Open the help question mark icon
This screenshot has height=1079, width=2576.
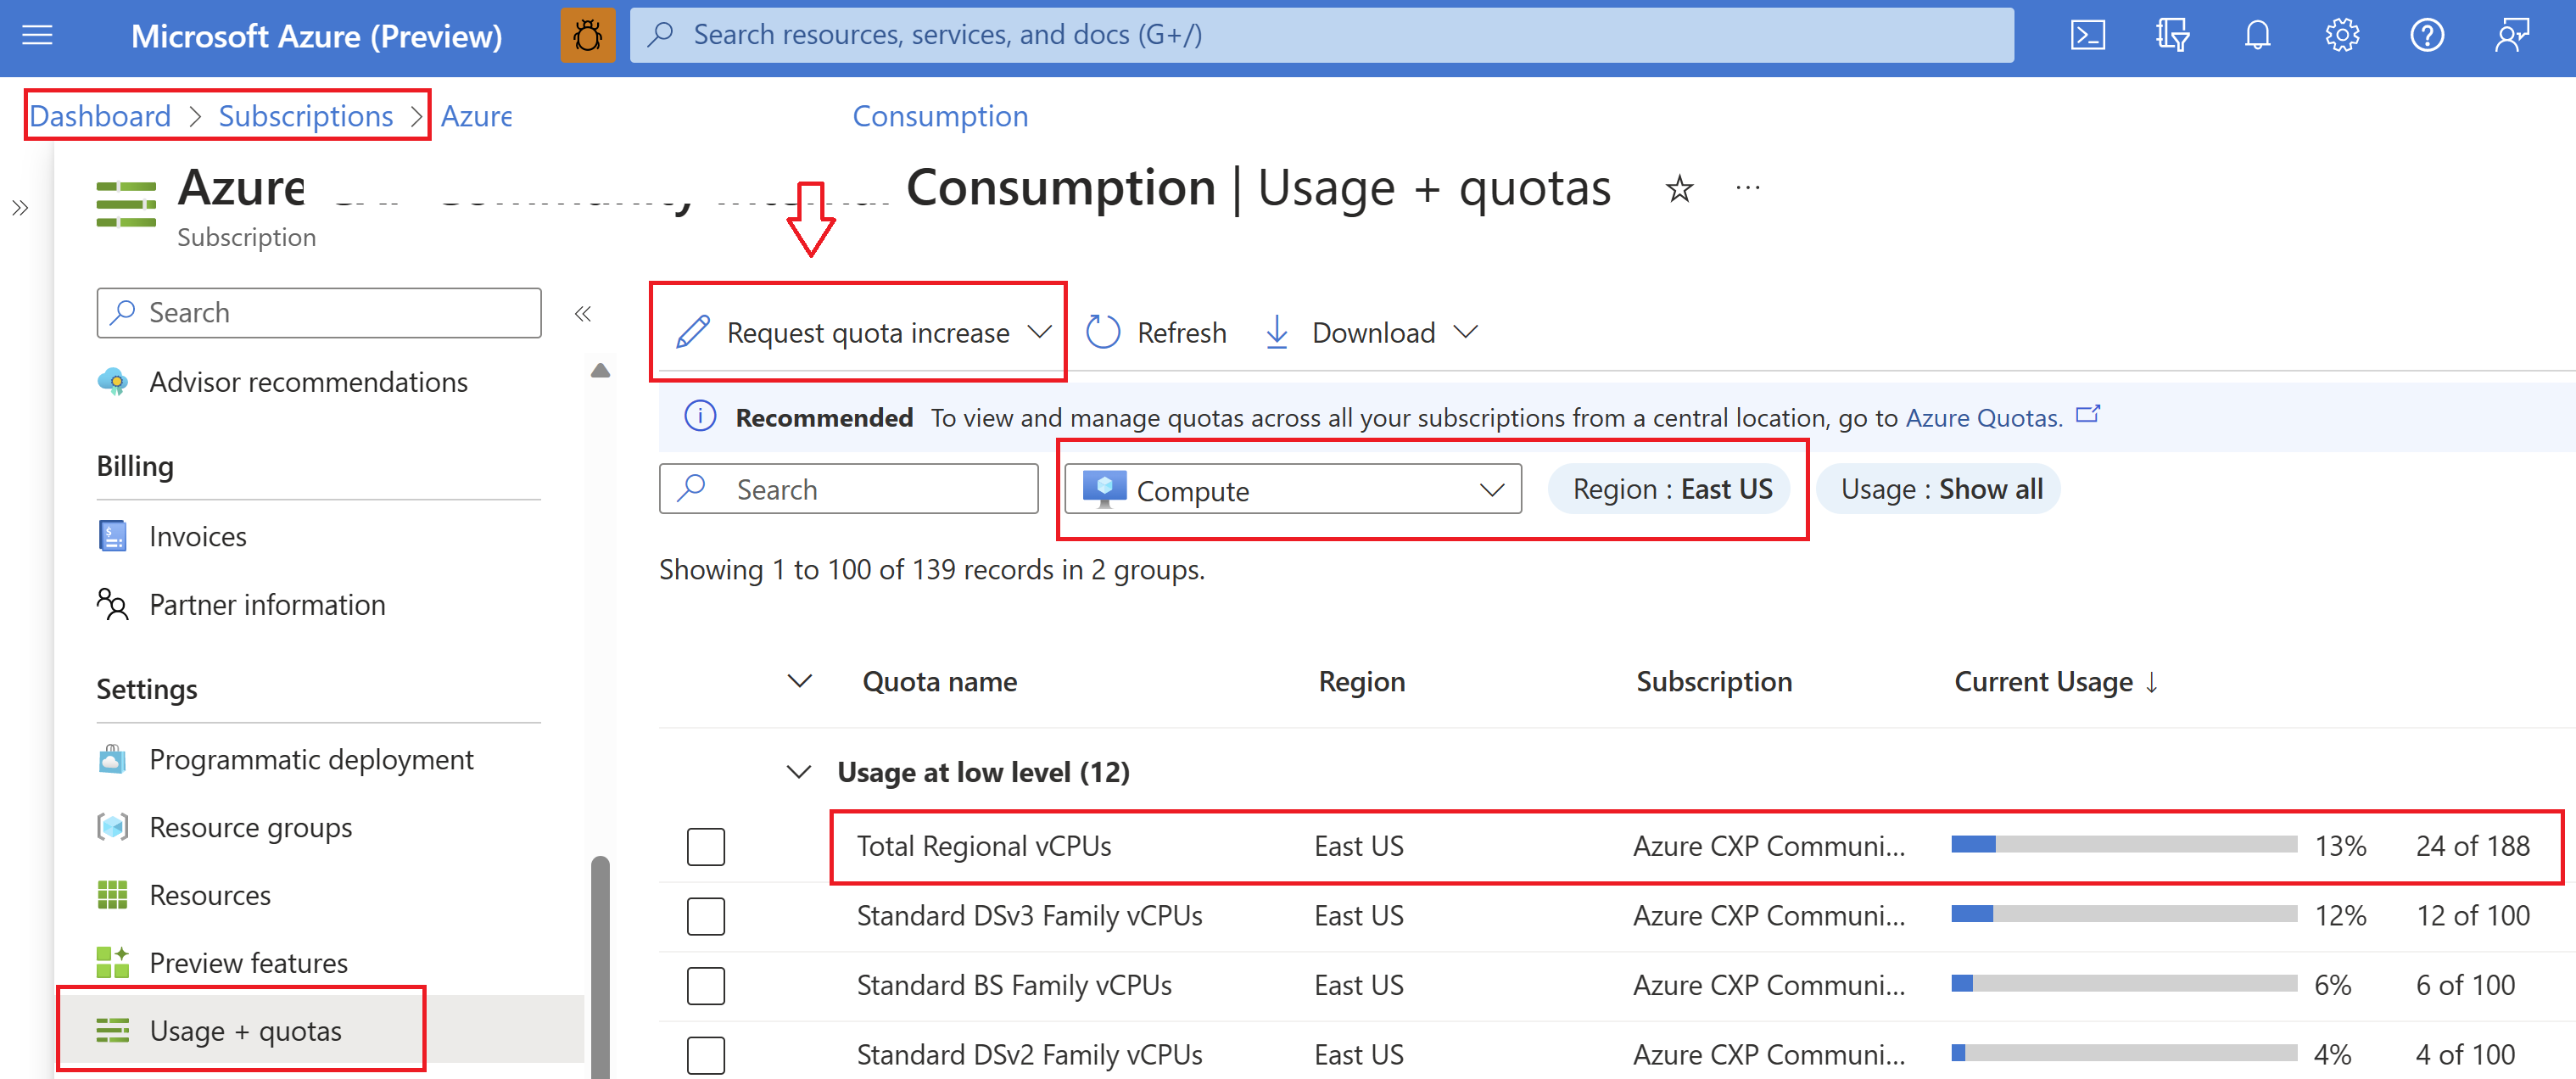pos(2427,36)
